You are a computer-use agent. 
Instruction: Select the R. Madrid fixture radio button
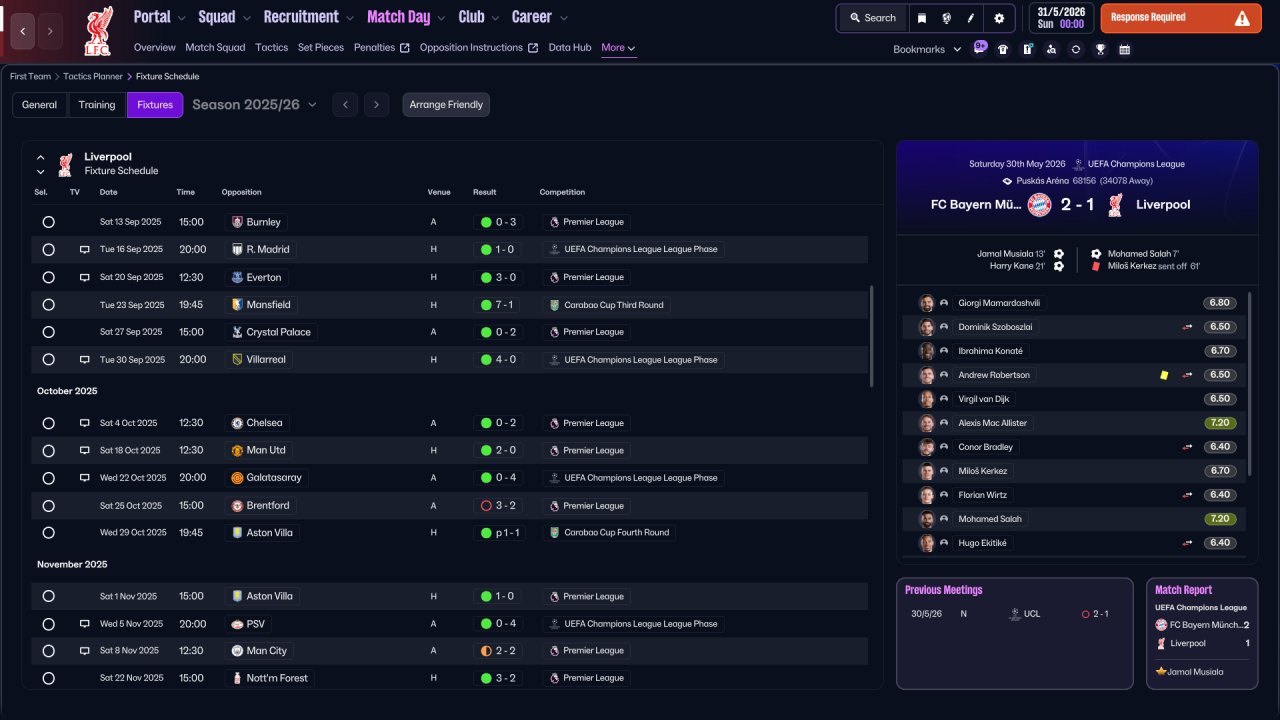pos(48,250)
